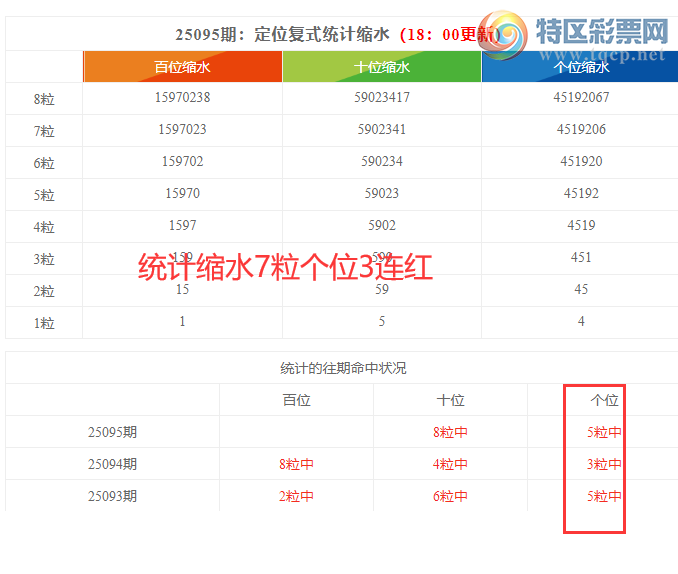Select the value 59 in 2粒 row
Screen dimensions: 678x574
(x=382, y=289)
